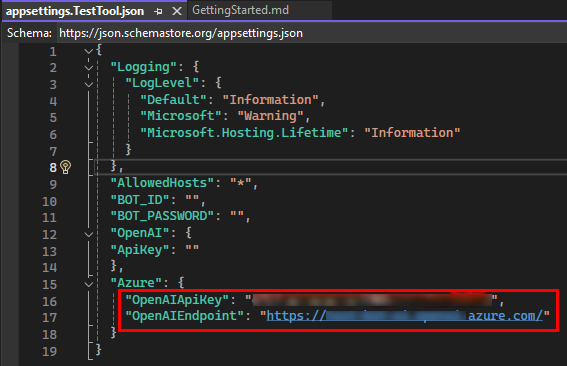Click the "Microsoft.Hosting.Lifetime" key
Image resolution: width=567 pixels, height=366 pixels.
click(244, 133)
